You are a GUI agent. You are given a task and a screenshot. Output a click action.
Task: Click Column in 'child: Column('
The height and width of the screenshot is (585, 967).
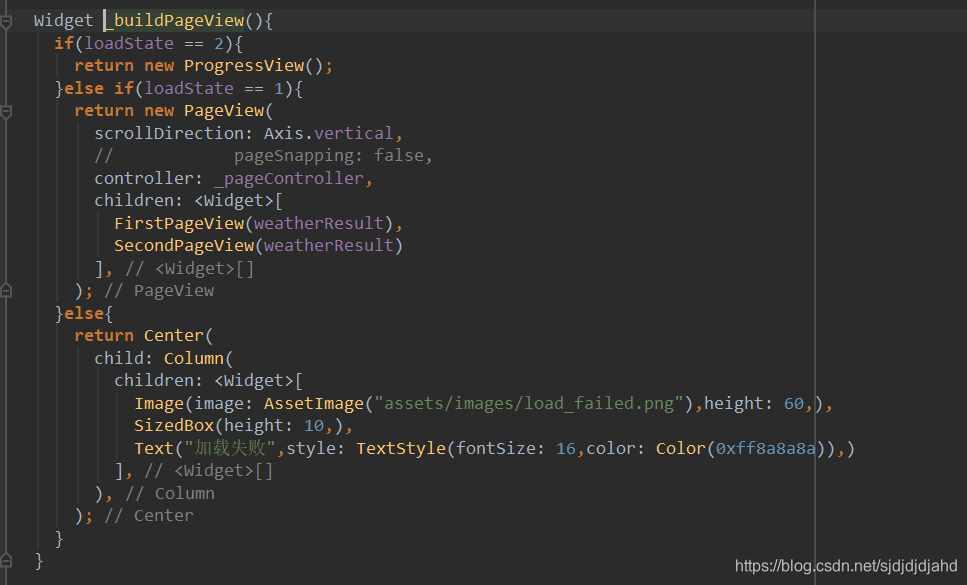tap(194, 359)
